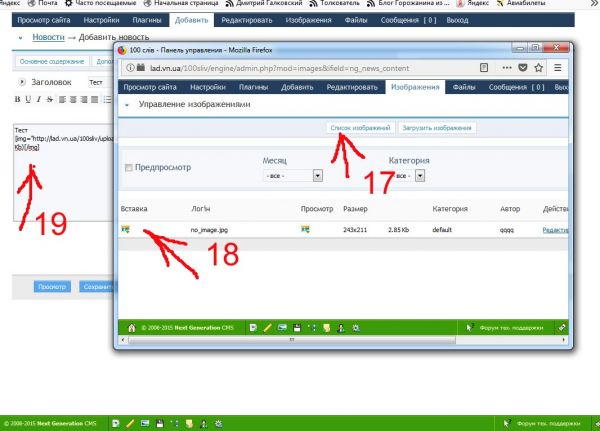Screen dimensions: 600x431
Task: Click the yellow pencil edit icon in popup footer
Action: [x=267, y=328]
